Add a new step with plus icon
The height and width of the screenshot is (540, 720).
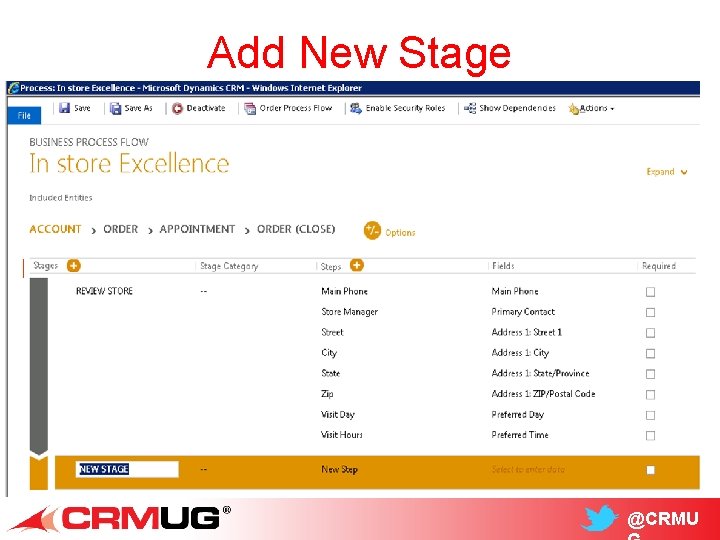(357, 265)
